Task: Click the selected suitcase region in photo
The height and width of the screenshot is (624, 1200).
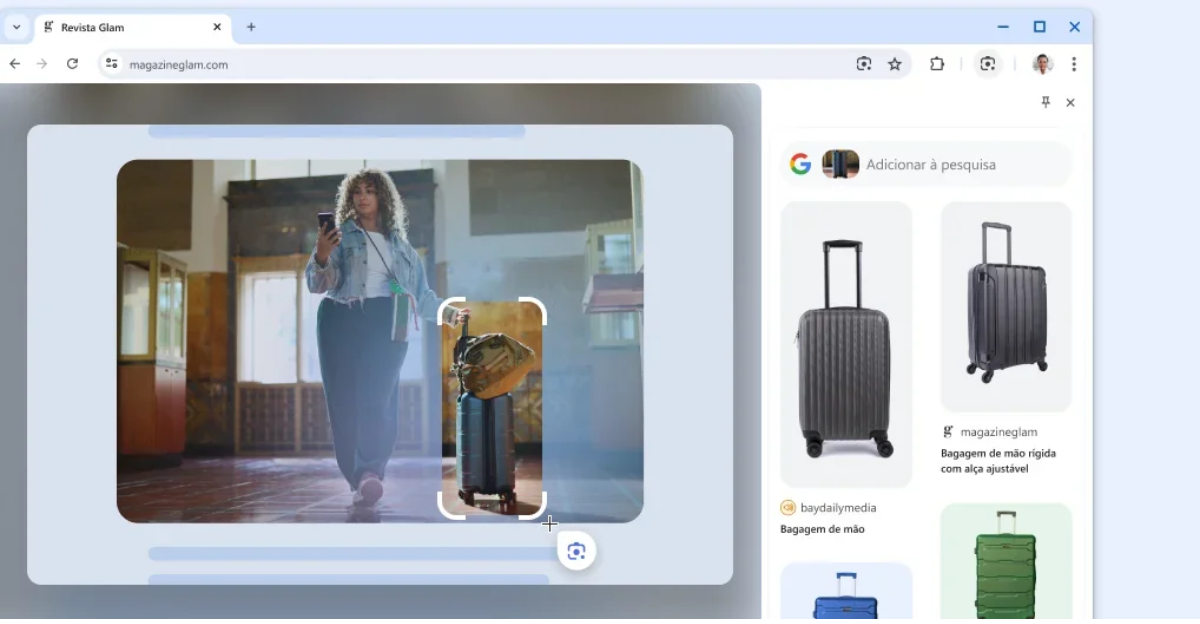Action: pyautogui.click(x=492, y=408)
